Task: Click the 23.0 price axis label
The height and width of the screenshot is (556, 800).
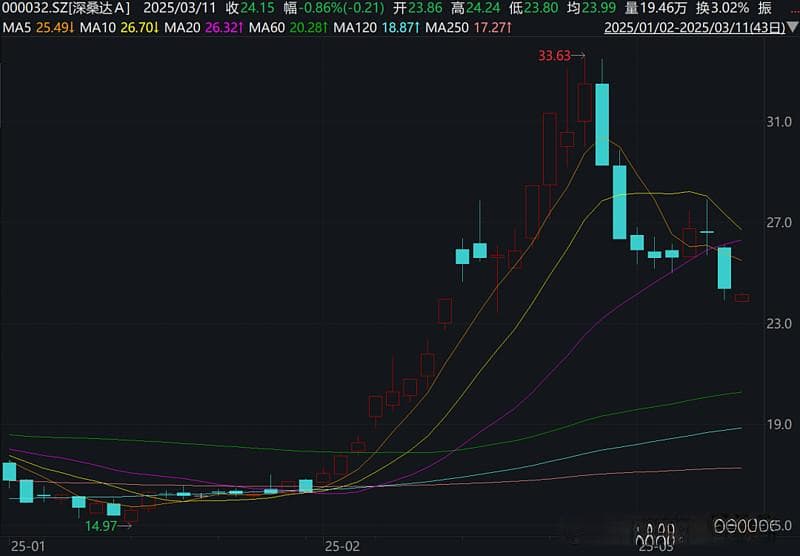Action: (x=779, y=324)
